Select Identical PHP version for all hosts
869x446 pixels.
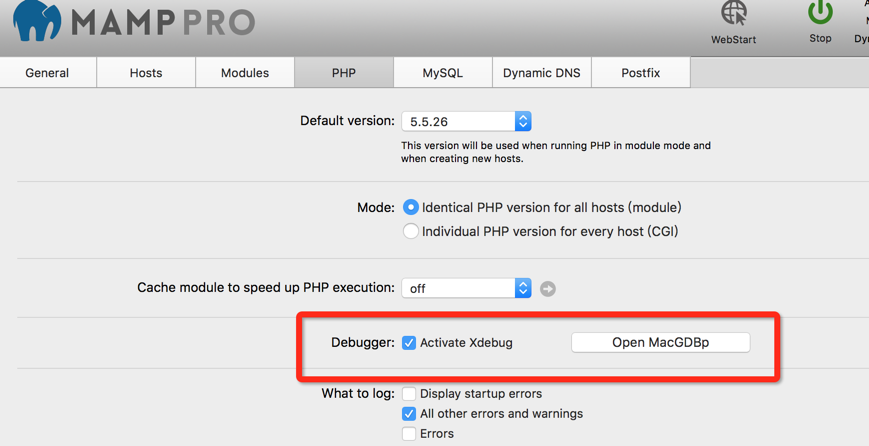pyautogui.click(x=411, y=208)
